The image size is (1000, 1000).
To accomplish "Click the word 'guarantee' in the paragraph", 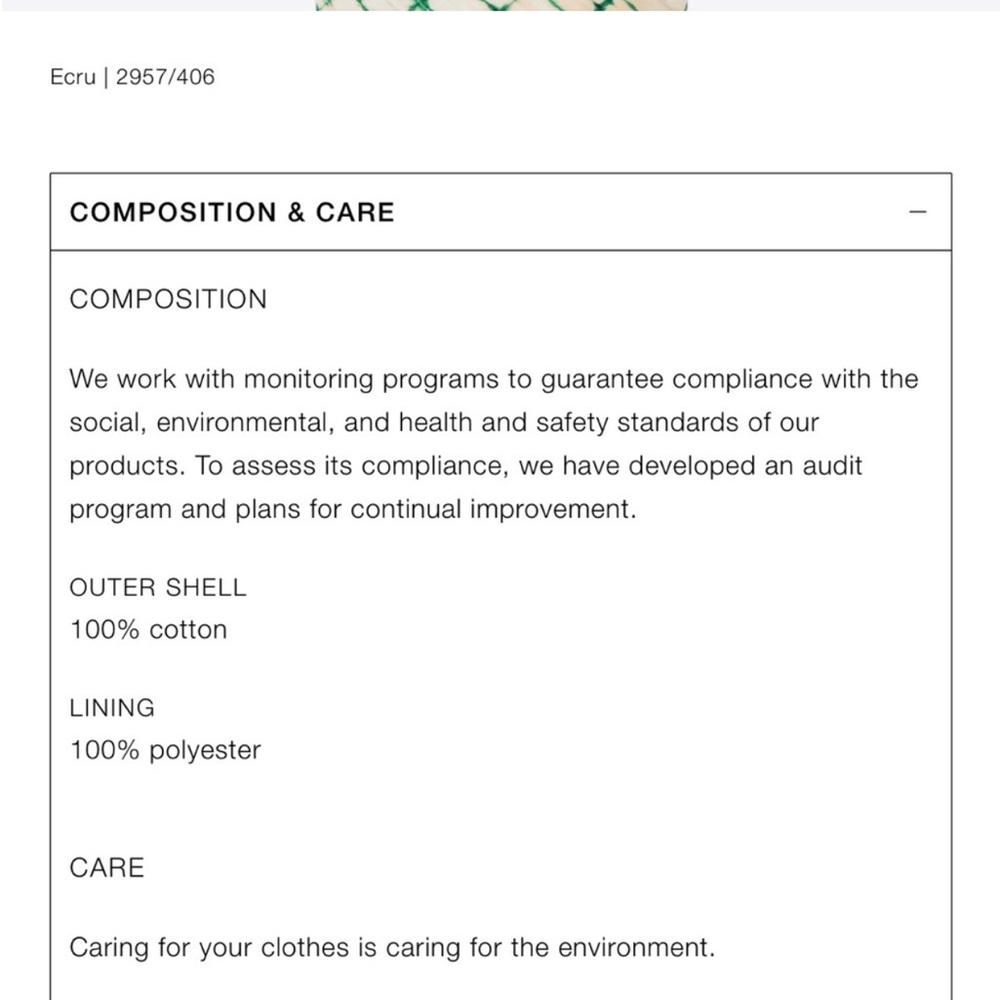I will tap(602, 380).
